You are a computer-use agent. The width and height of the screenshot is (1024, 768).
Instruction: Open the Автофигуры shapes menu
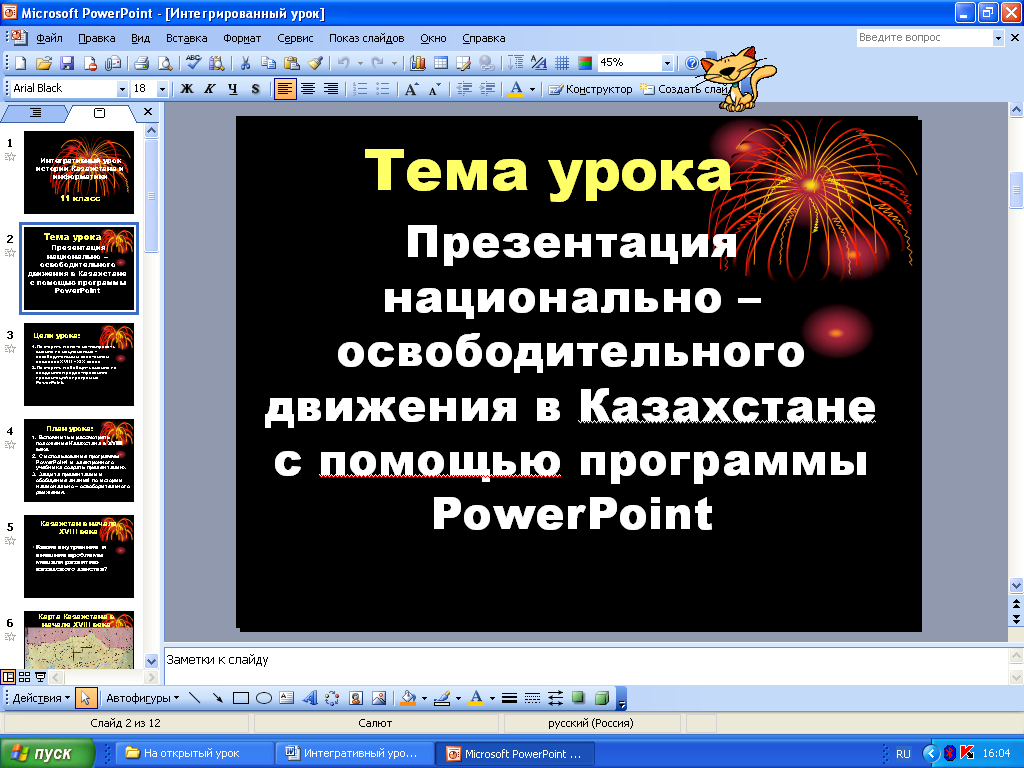pyautogui.click(x=142, y=698)
